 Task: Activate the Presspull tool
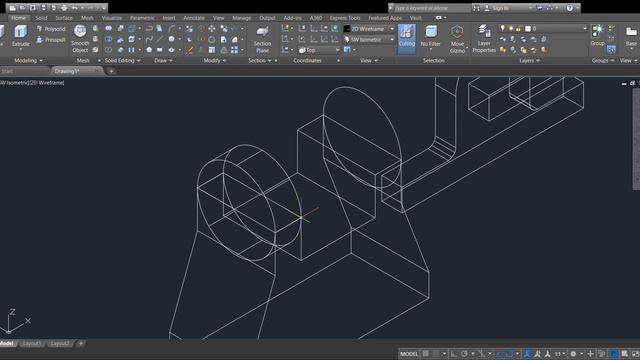(51, 40)
